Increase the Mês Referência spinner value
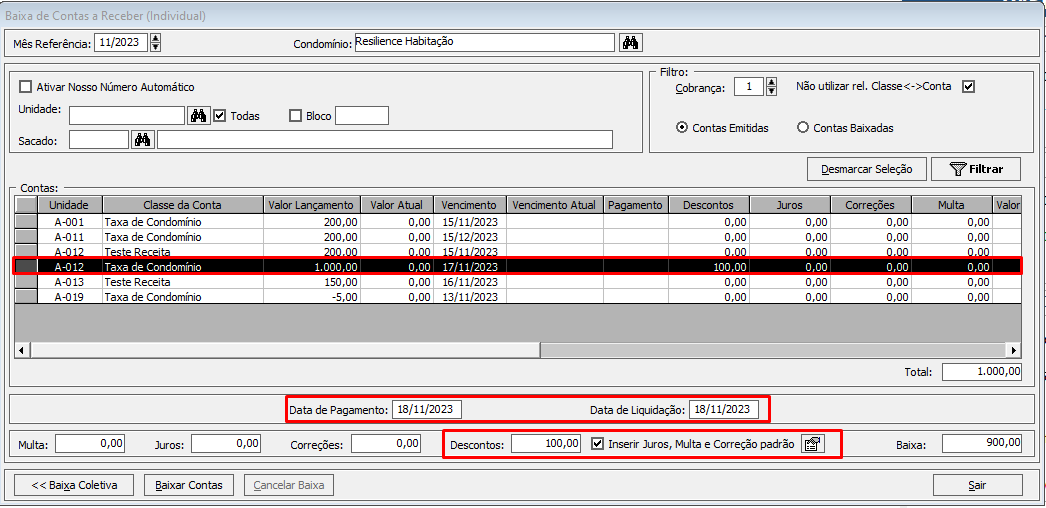The height and width of the screenshot is (508, 1046). point(155,39)
